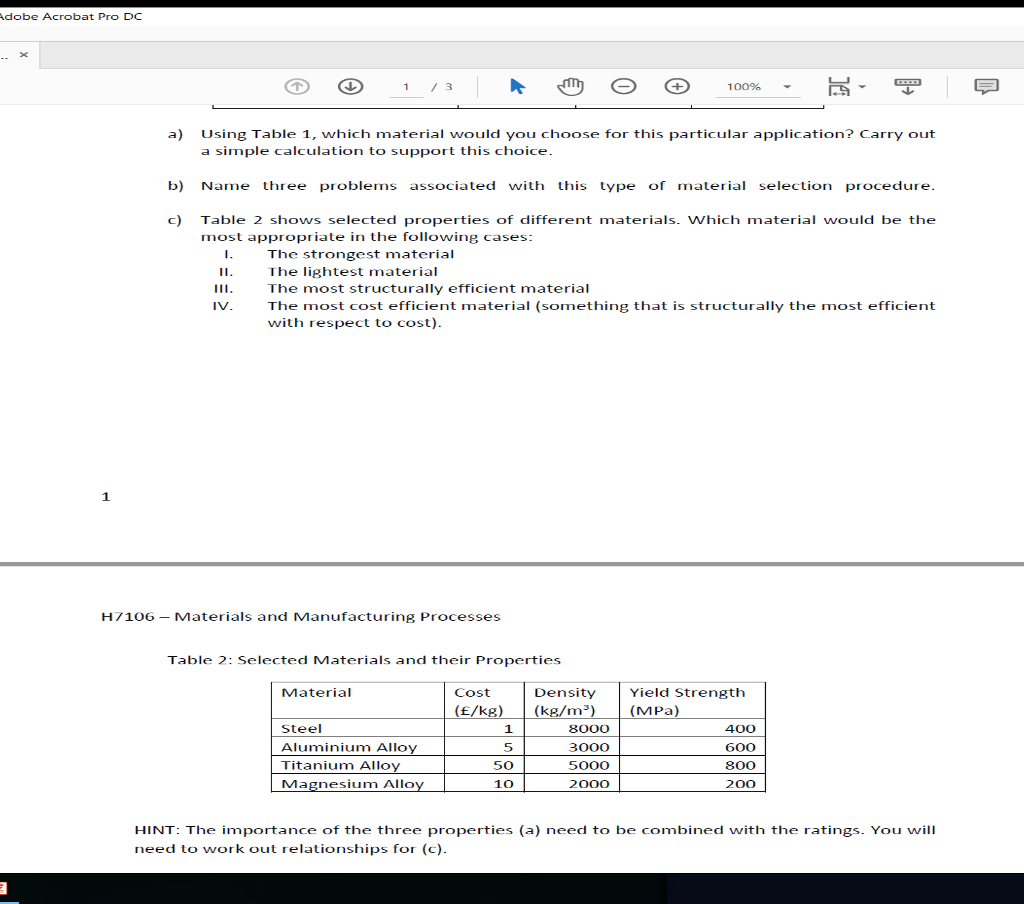
Task: Open the comments panel speech bubble
Action: pos(986,86)
